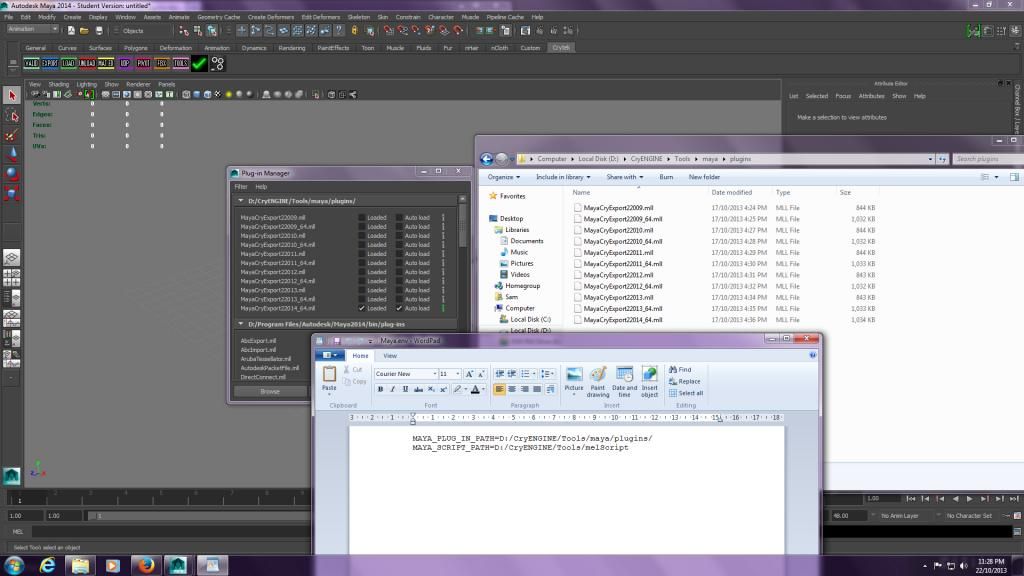Switch to the View tab in WordPad
Viewport: 1024px width, 576px height.
point(391,356)
